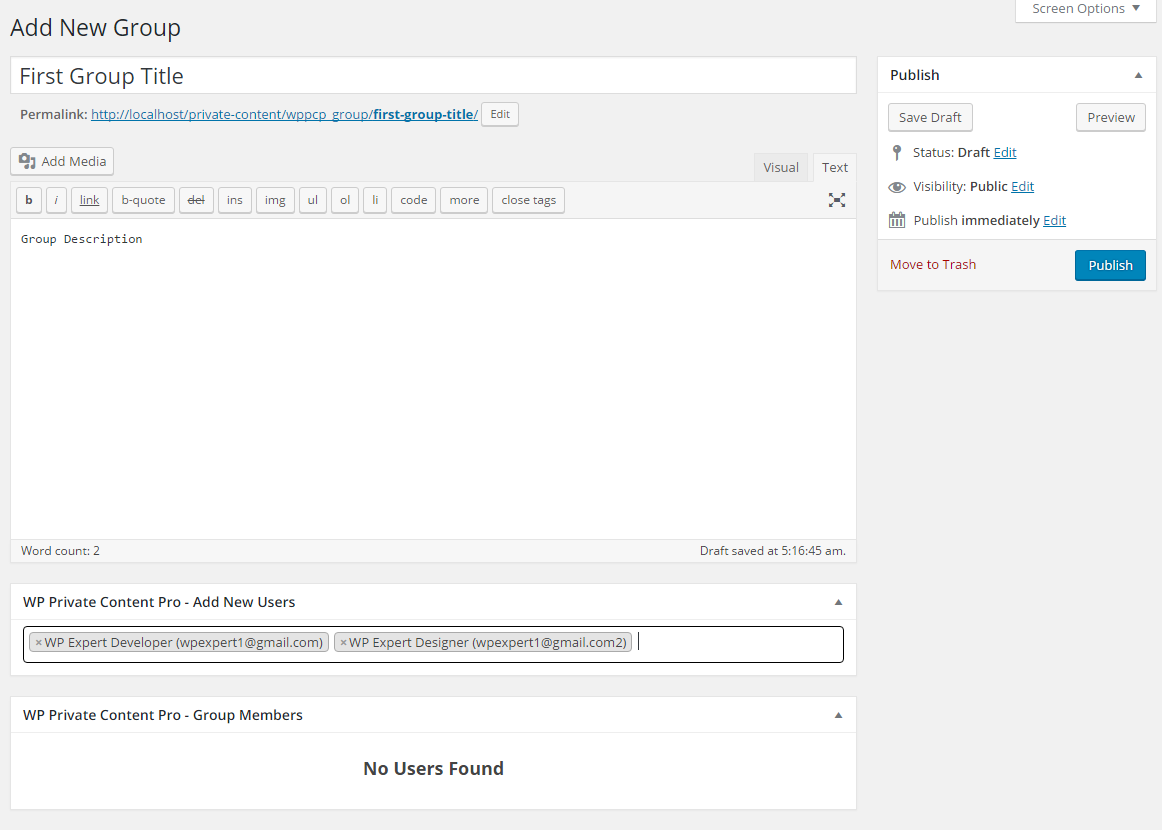Click the Save Draft button
This screenshot has height=830, width=1162.
(x=930, y=117)
